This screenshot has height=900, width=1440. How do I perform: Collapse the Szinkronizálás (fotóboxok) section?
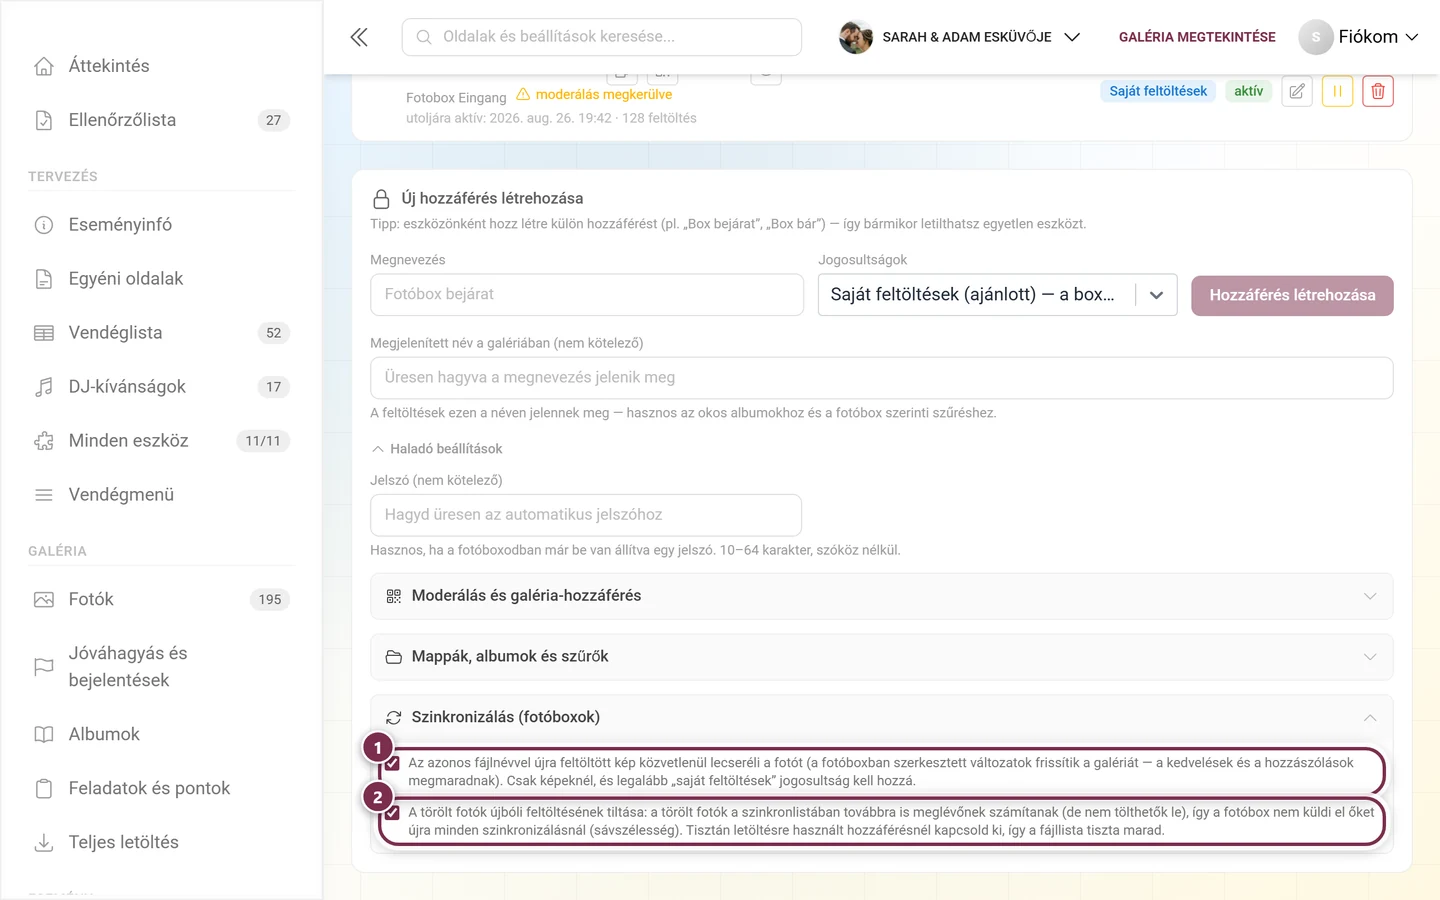(882, 718)
